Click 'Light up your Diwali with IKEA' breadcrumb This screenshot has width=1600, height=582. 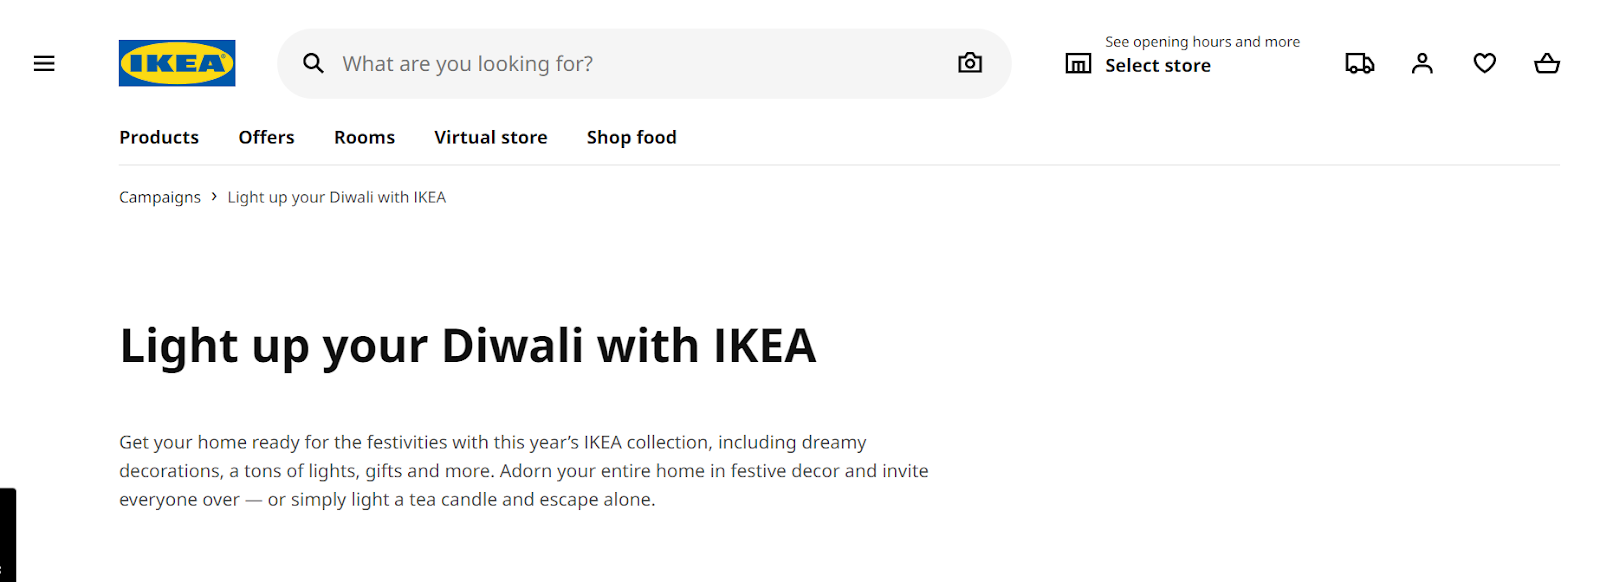[336, 197]
